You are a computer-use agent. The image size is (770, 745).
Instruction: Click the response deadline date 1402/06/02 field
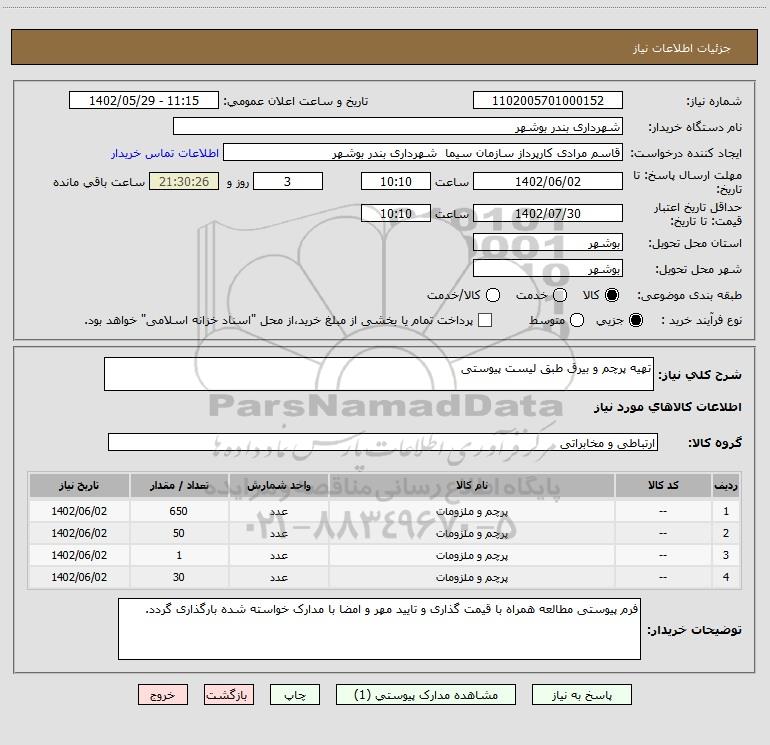pyautogui.click(x=548, y=182)
